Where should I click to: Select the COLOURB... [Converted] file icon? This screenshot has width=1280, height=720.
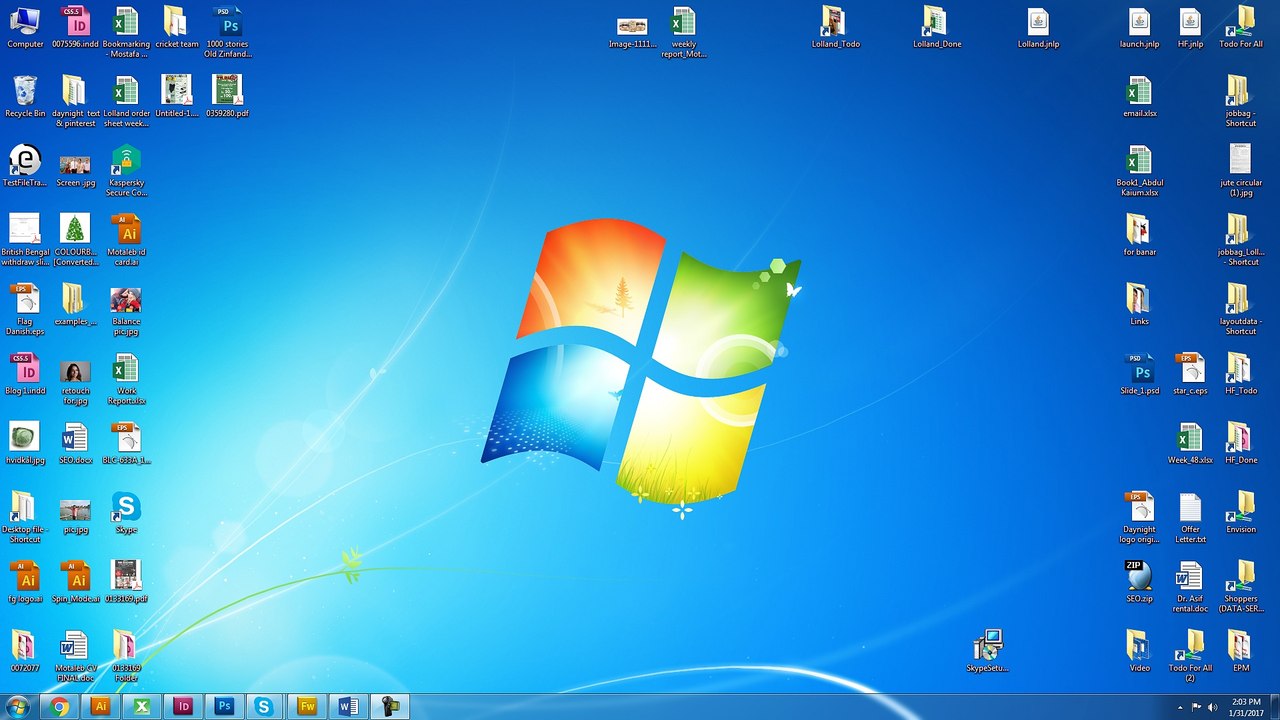pos(75,240)
